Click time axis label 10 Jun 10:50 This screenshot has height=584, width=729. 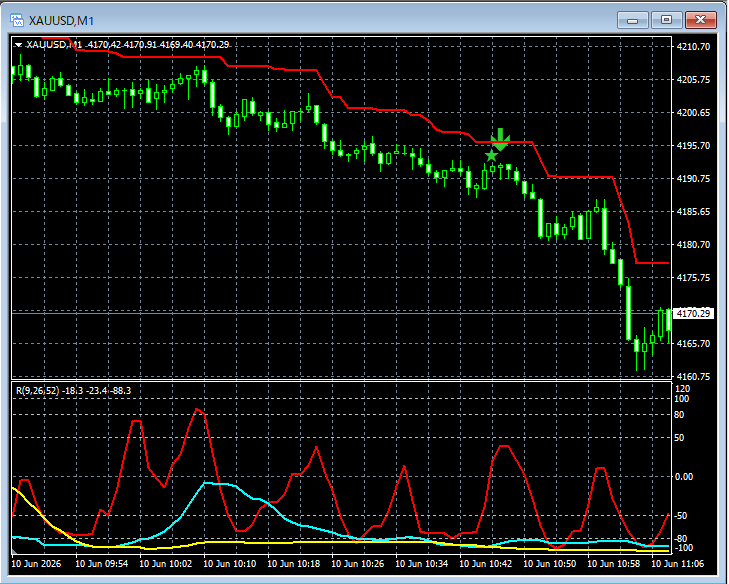tap(550, 564)
